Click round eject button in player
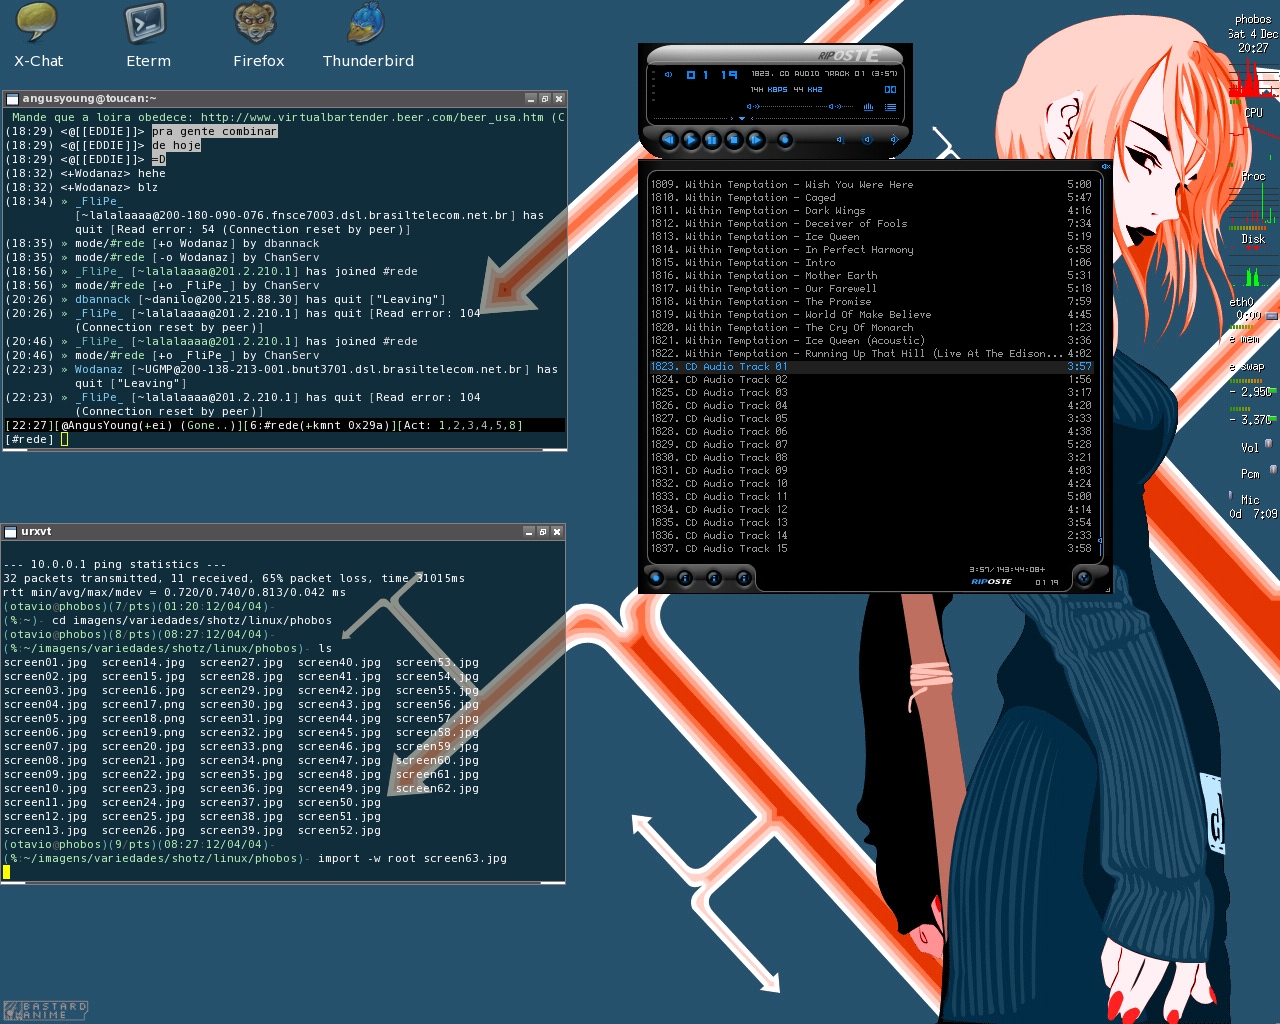This screenshot has height=1024, width=1280. (x=785, y=140)
